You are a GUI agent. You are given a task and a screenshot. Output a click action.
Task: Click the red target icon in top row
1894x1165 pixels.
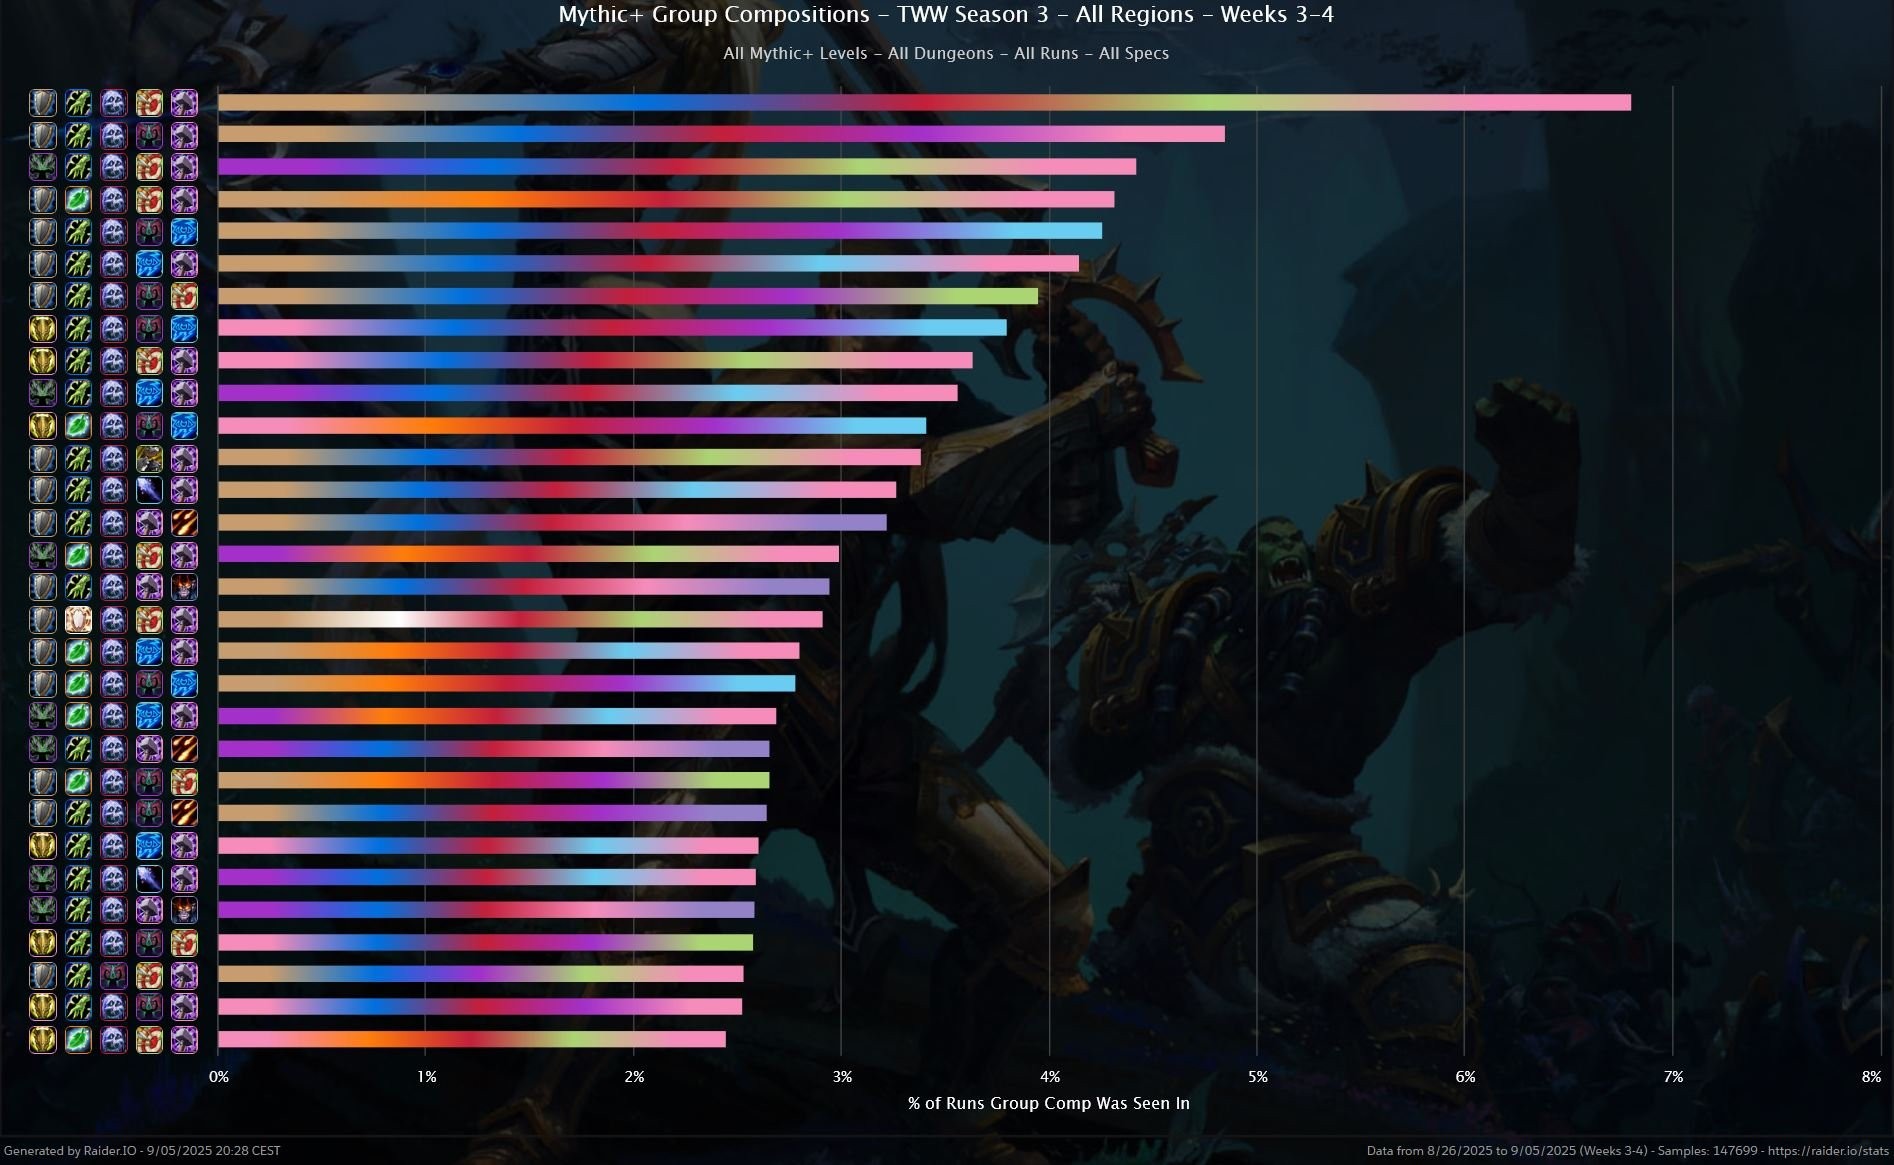pos(149,103)
